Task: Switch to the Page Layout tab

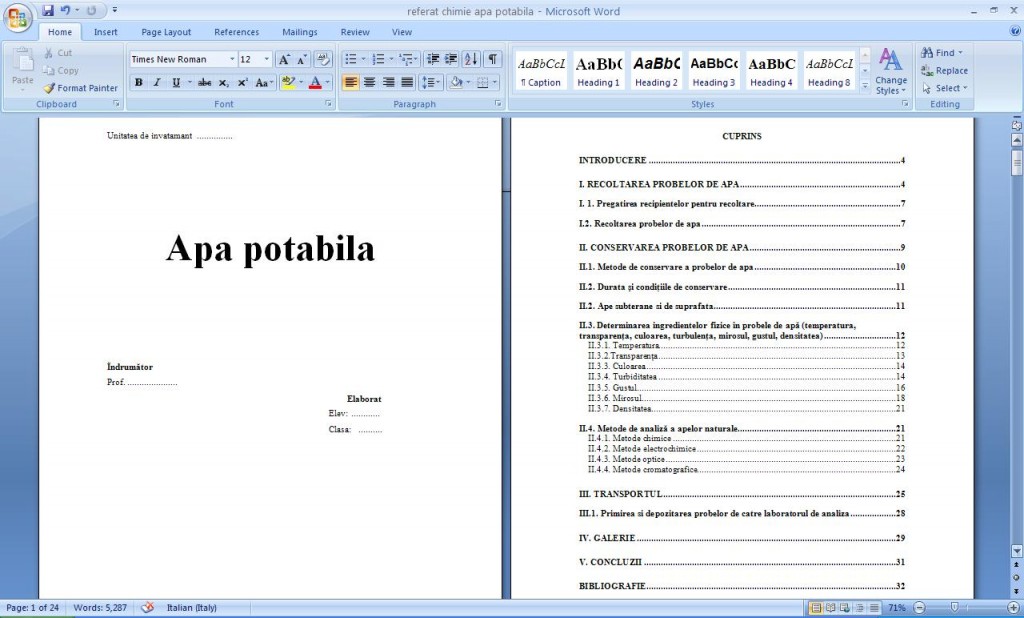Action: coord(166,32)
